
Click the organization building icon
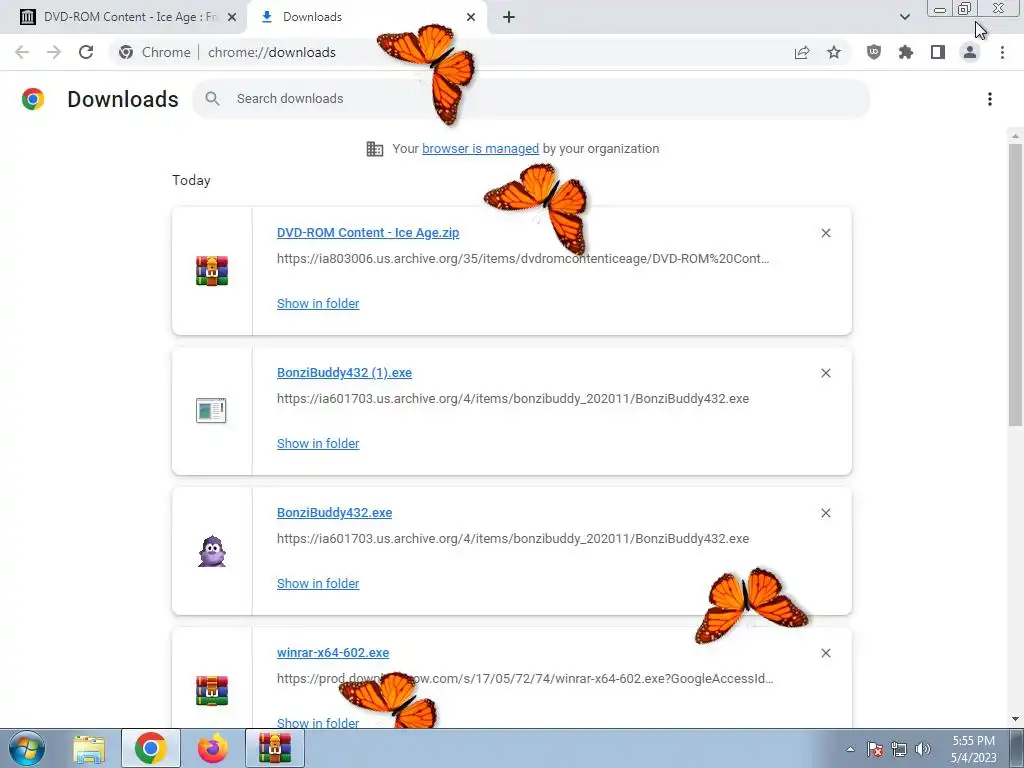[375, 149]
